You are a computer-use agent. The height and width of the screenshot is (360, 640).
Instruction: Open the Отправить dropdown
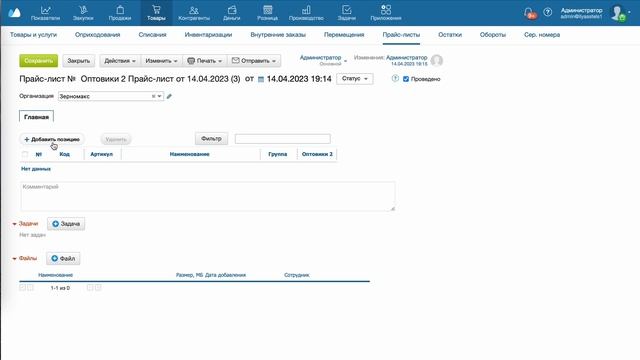(x=253, y=61)
